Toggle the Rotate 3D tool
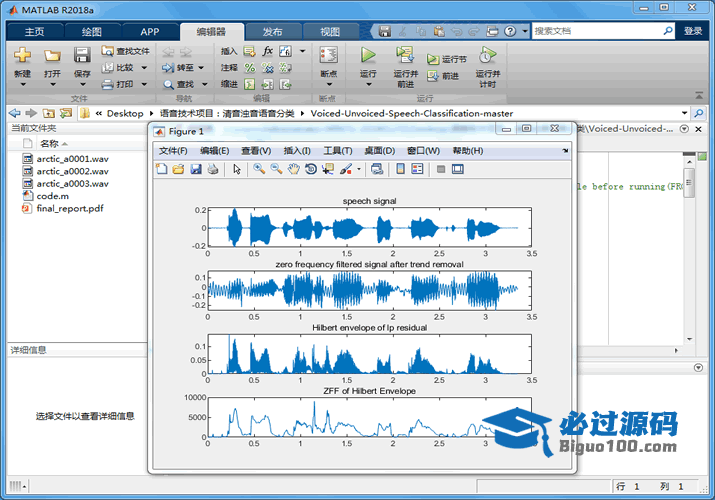The height and width of the screenshot is (500, 715). pyautogui.click(x=311, y=169)
